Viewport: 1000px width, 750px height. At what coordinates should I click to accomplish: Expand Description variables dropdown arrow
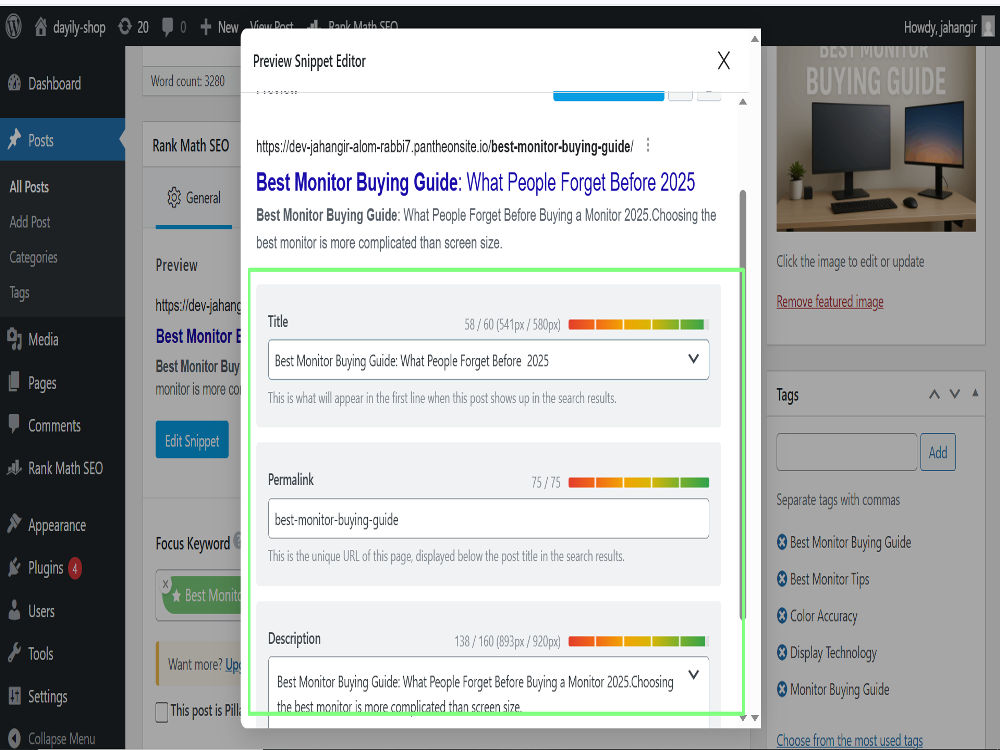point(693,675)
